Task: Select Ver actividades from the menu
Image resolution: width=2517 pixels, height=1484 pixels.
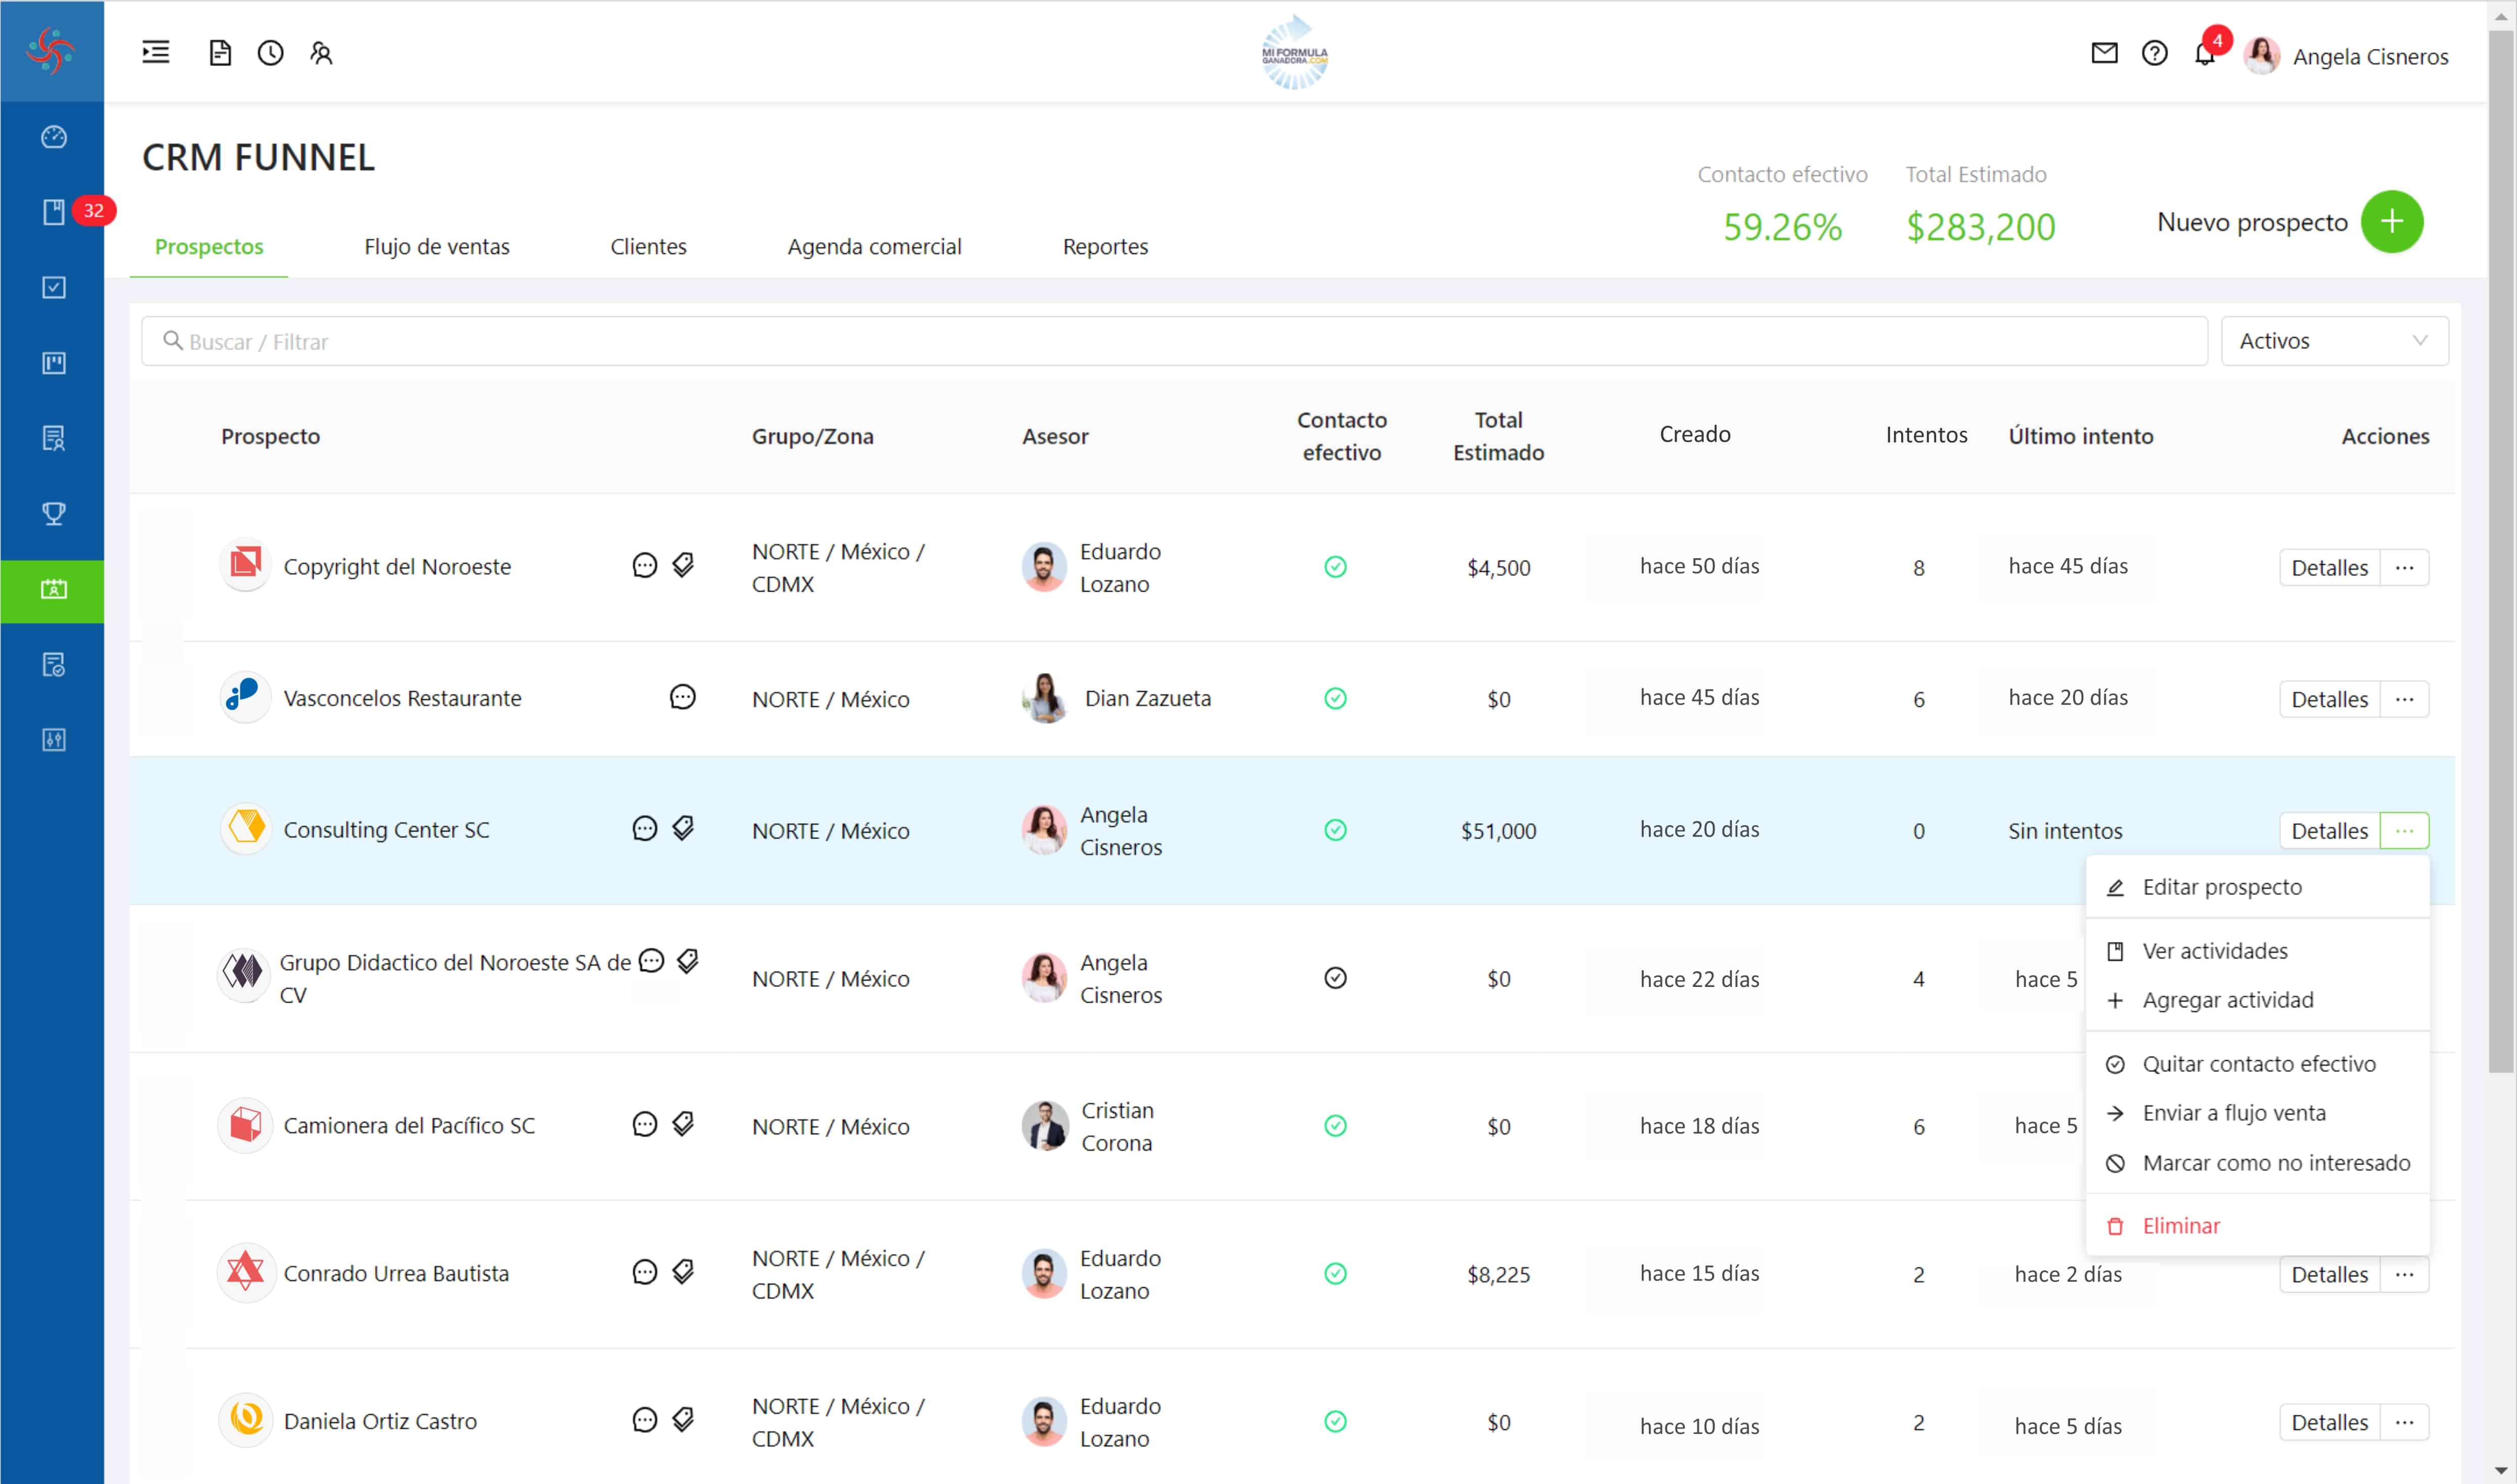Action: point(2257,951)
